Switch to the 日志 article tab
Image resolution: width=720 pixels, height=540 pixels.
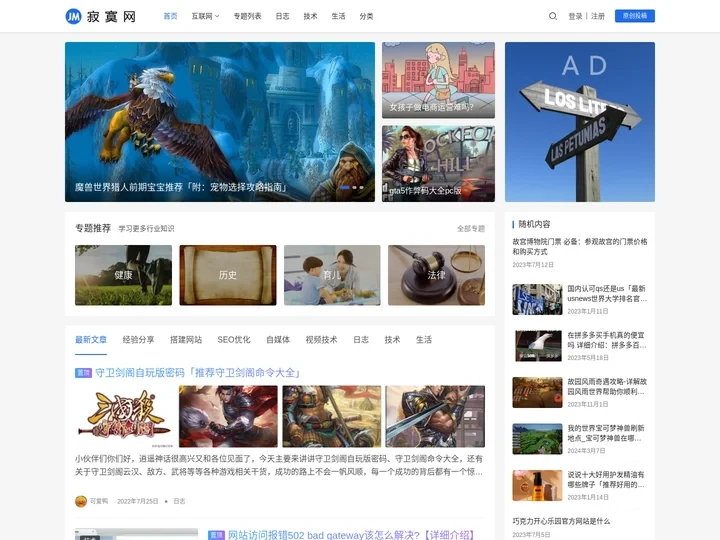[361, 340]
